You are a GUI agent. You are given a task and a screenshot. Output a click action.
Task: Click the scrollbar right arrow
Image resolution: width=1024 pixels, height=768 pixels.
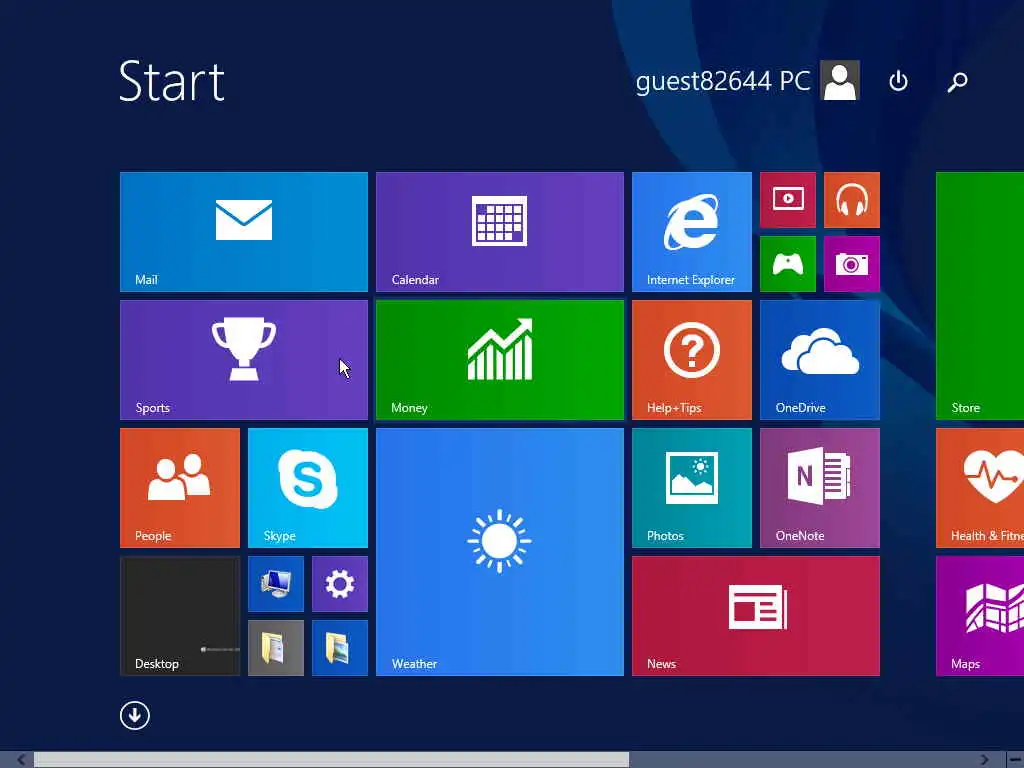click(x=985, y=760)
